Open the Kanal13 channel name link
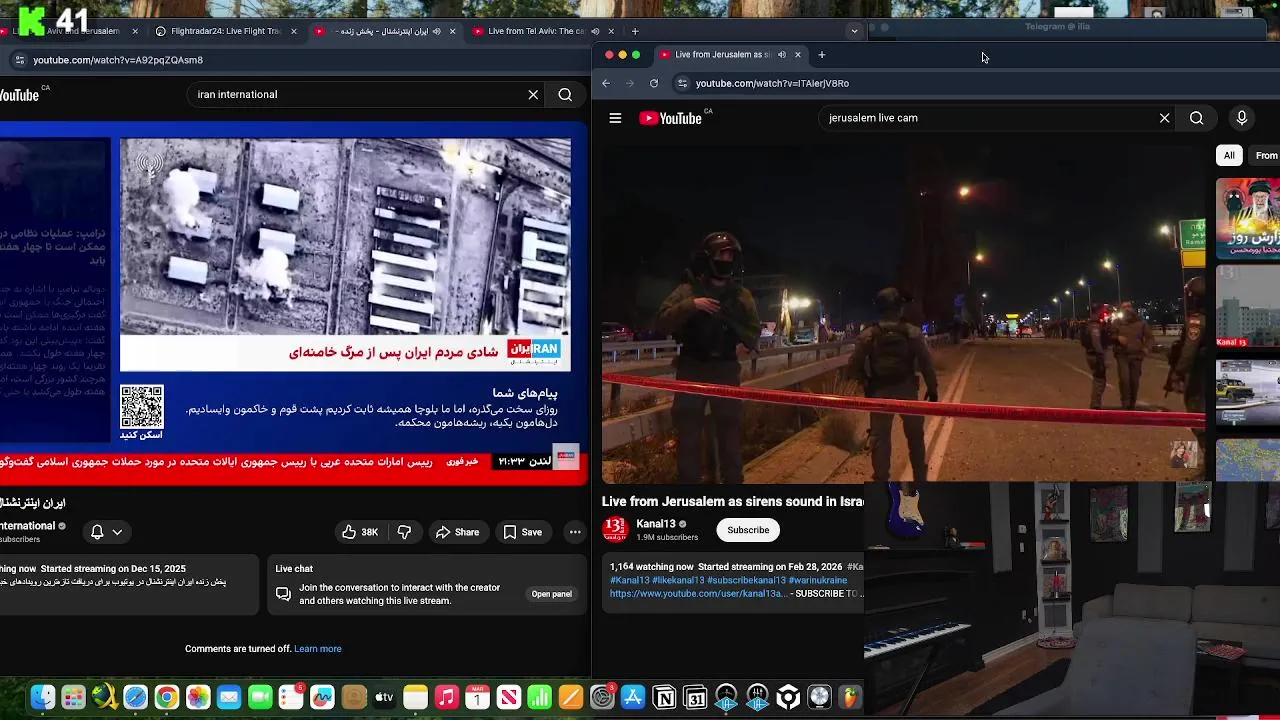1280x720 pixels. (x=656, y=524)
